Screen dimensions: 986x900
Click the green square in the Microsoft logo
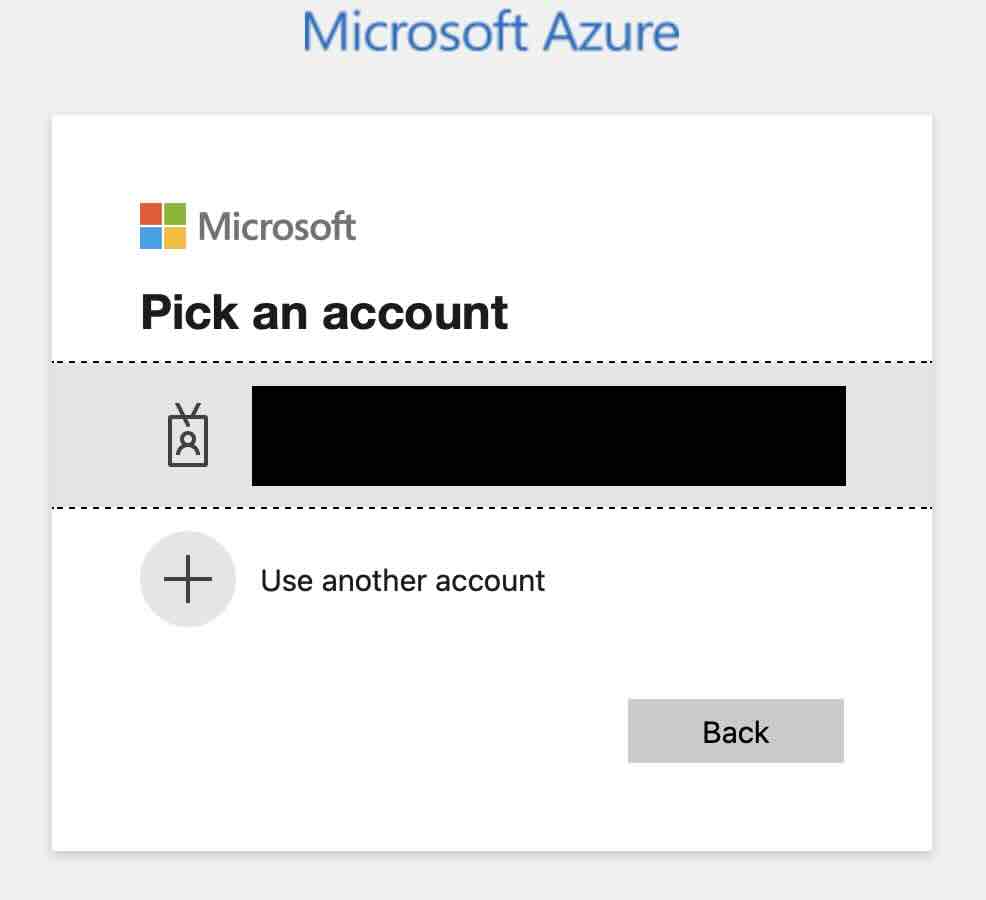176,212
